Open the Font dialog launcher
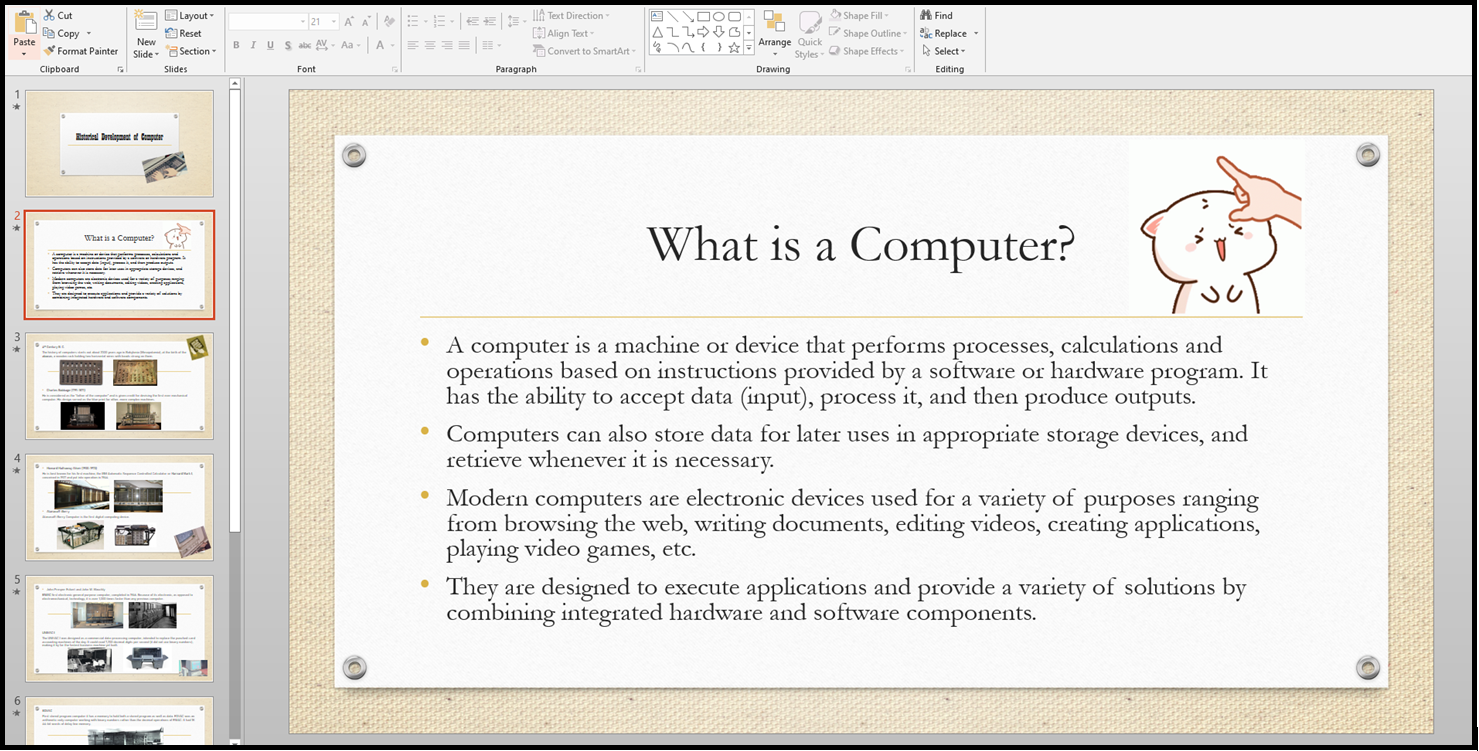Screen dimensions: 1479x751 394,69
